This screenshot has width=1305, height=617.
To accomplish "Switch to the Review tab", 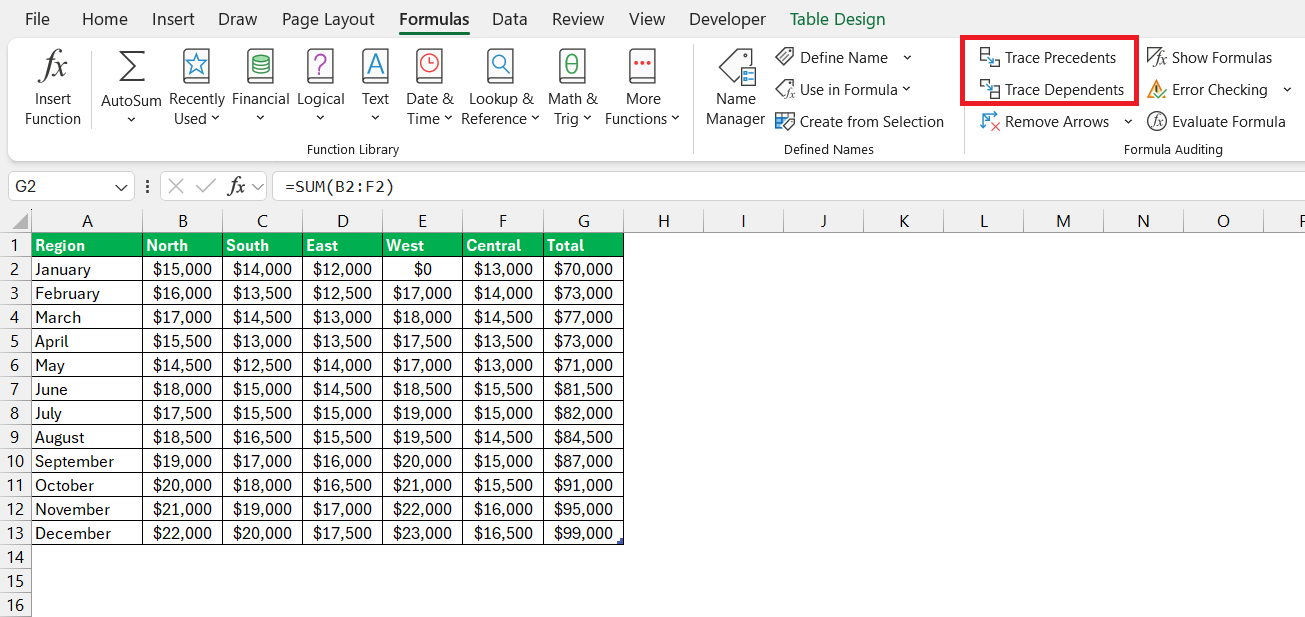I will (x=578, y=19).
